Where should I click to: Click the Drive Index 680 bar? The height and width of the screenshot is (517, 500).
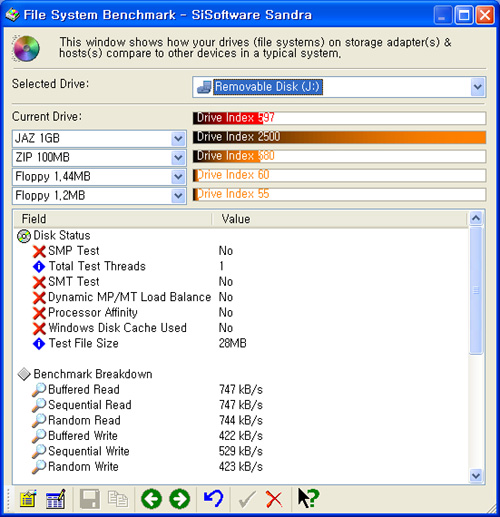click(x=339, y=156)
